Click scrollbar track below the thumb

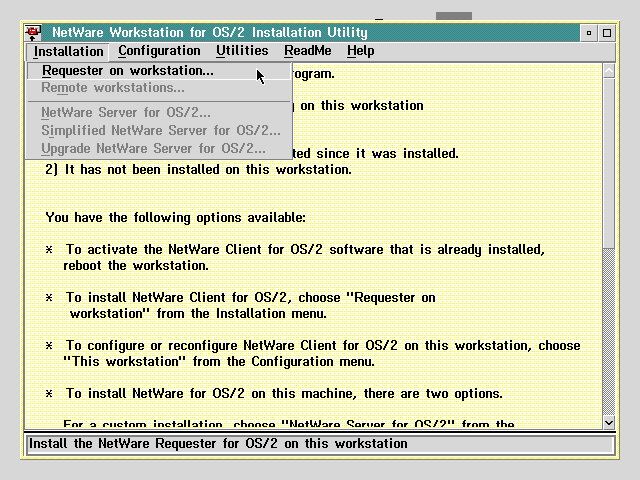tap(609, 331)
